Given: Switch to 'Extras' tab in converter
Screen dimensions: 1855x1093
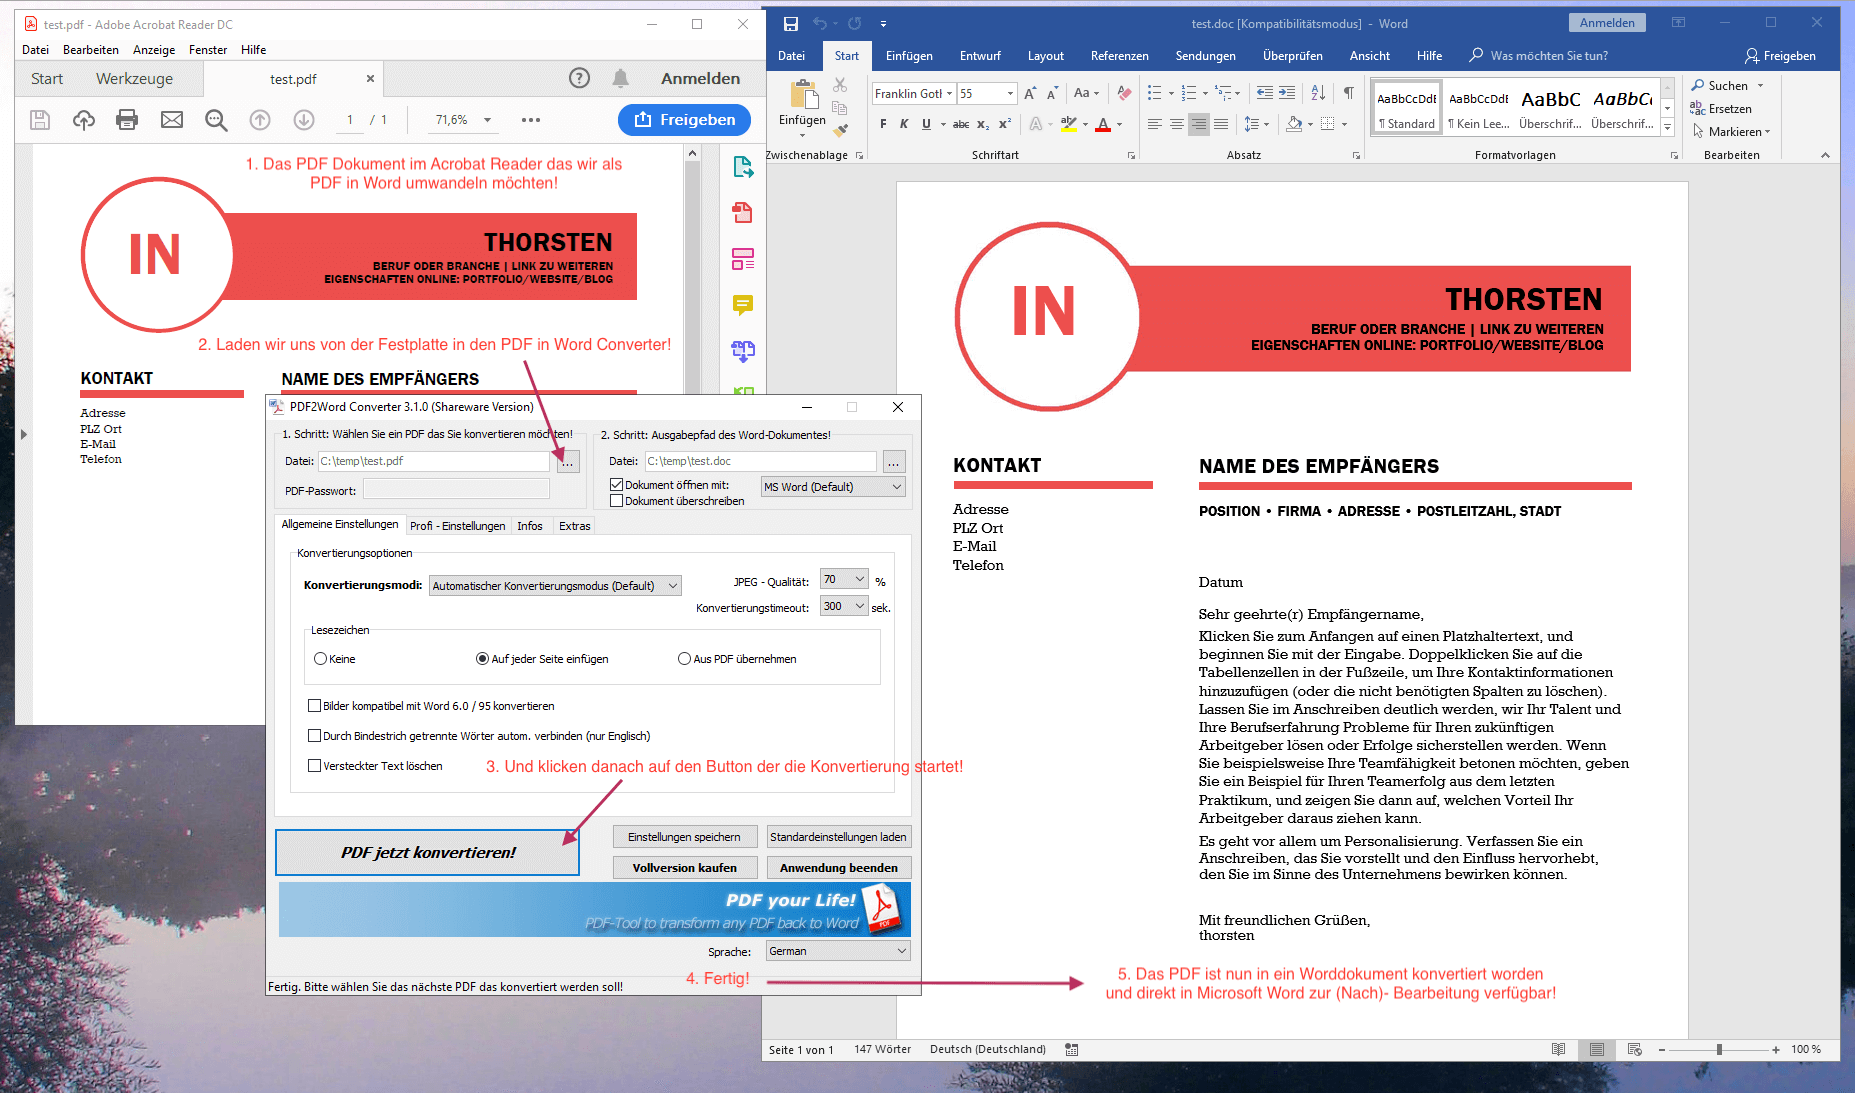Looking at the screenshot, I should [574, 526].
